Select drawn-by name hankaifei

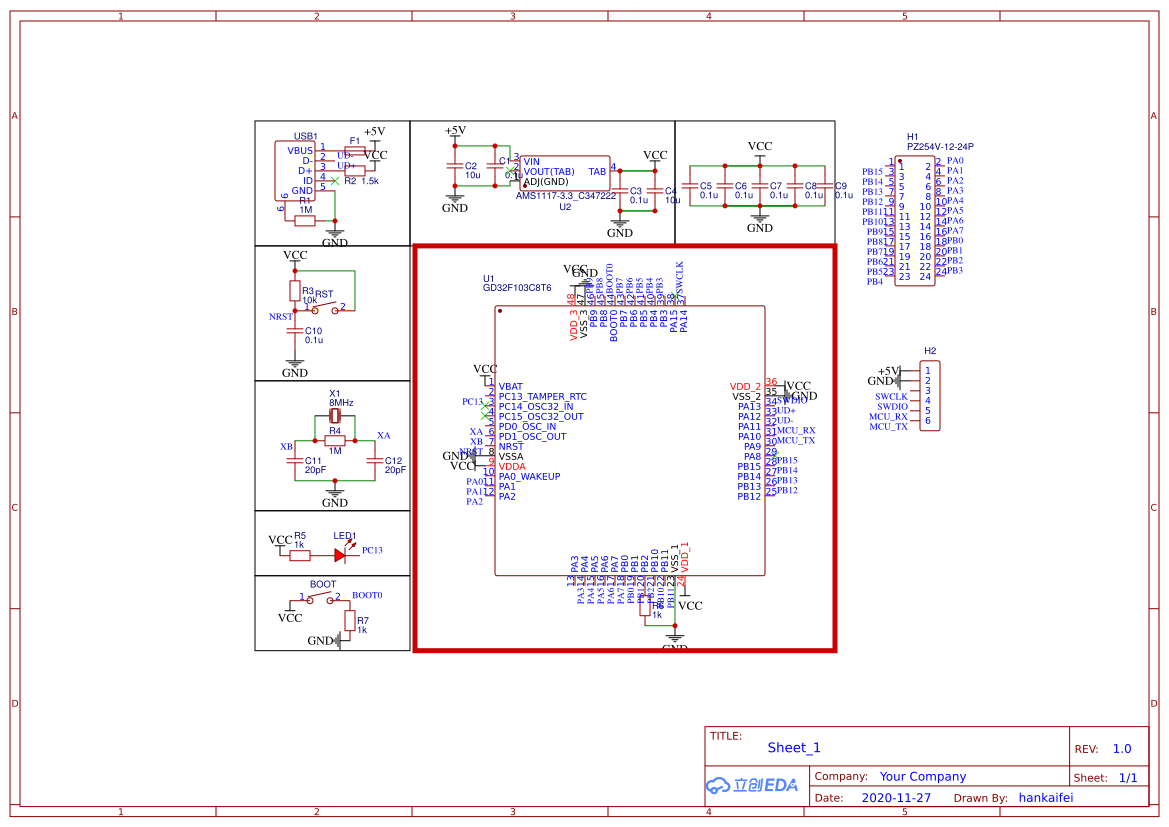(x=1046, y=798)
